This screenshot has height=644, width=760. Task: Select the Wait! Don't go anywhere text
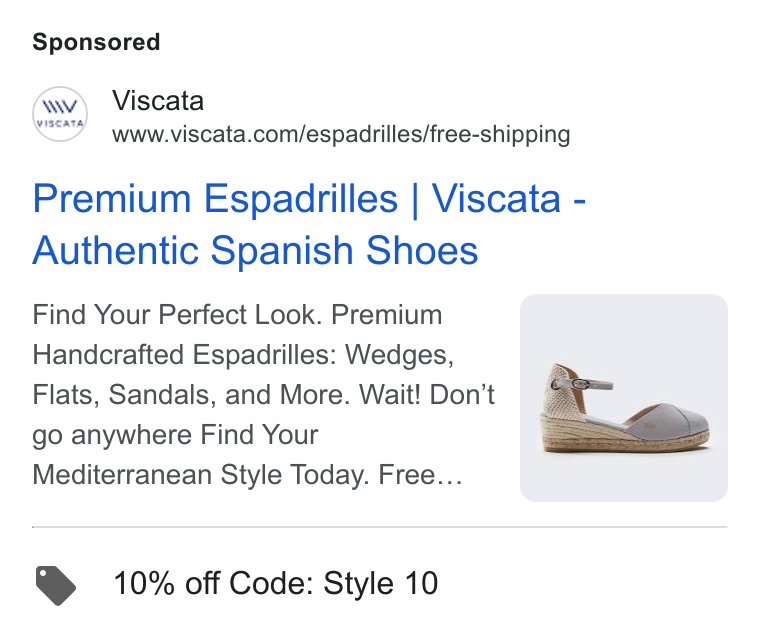coord(263,414)
